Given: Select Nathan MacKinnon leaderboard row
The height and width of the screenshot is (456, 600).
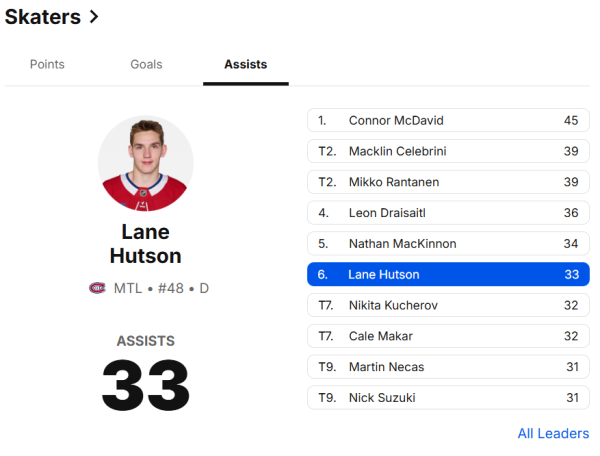Looking at the screenshot, I should pos(448,244).
